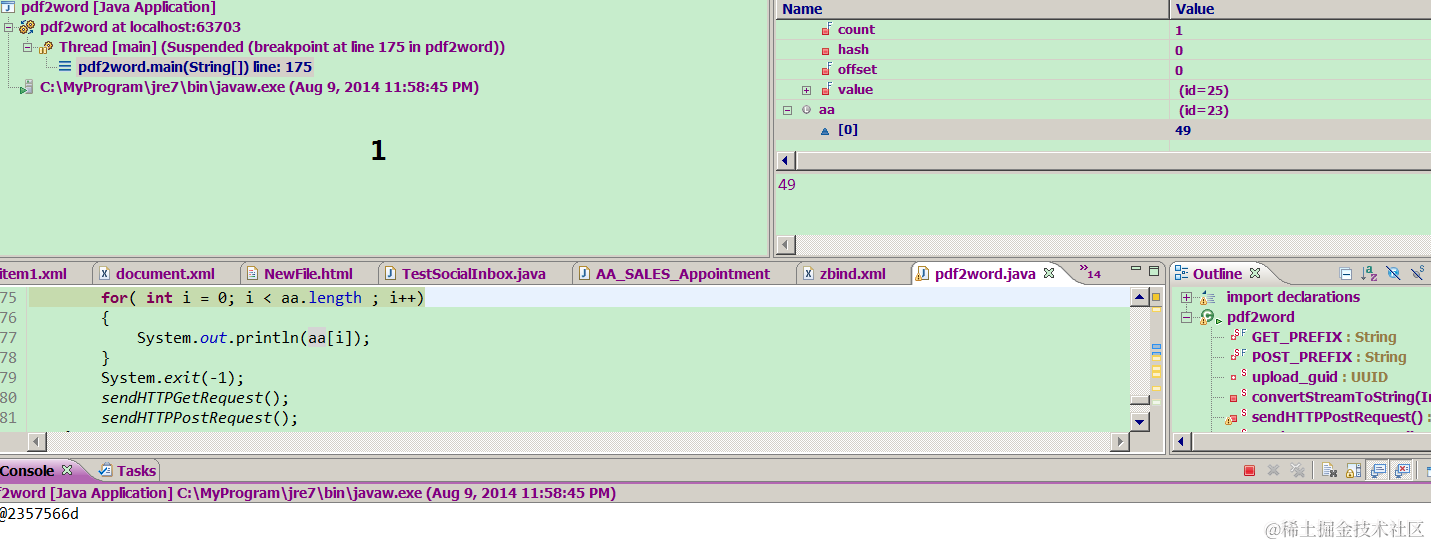
Task: Toggle show console when standard error changes
Action: tap(1402, 470)
